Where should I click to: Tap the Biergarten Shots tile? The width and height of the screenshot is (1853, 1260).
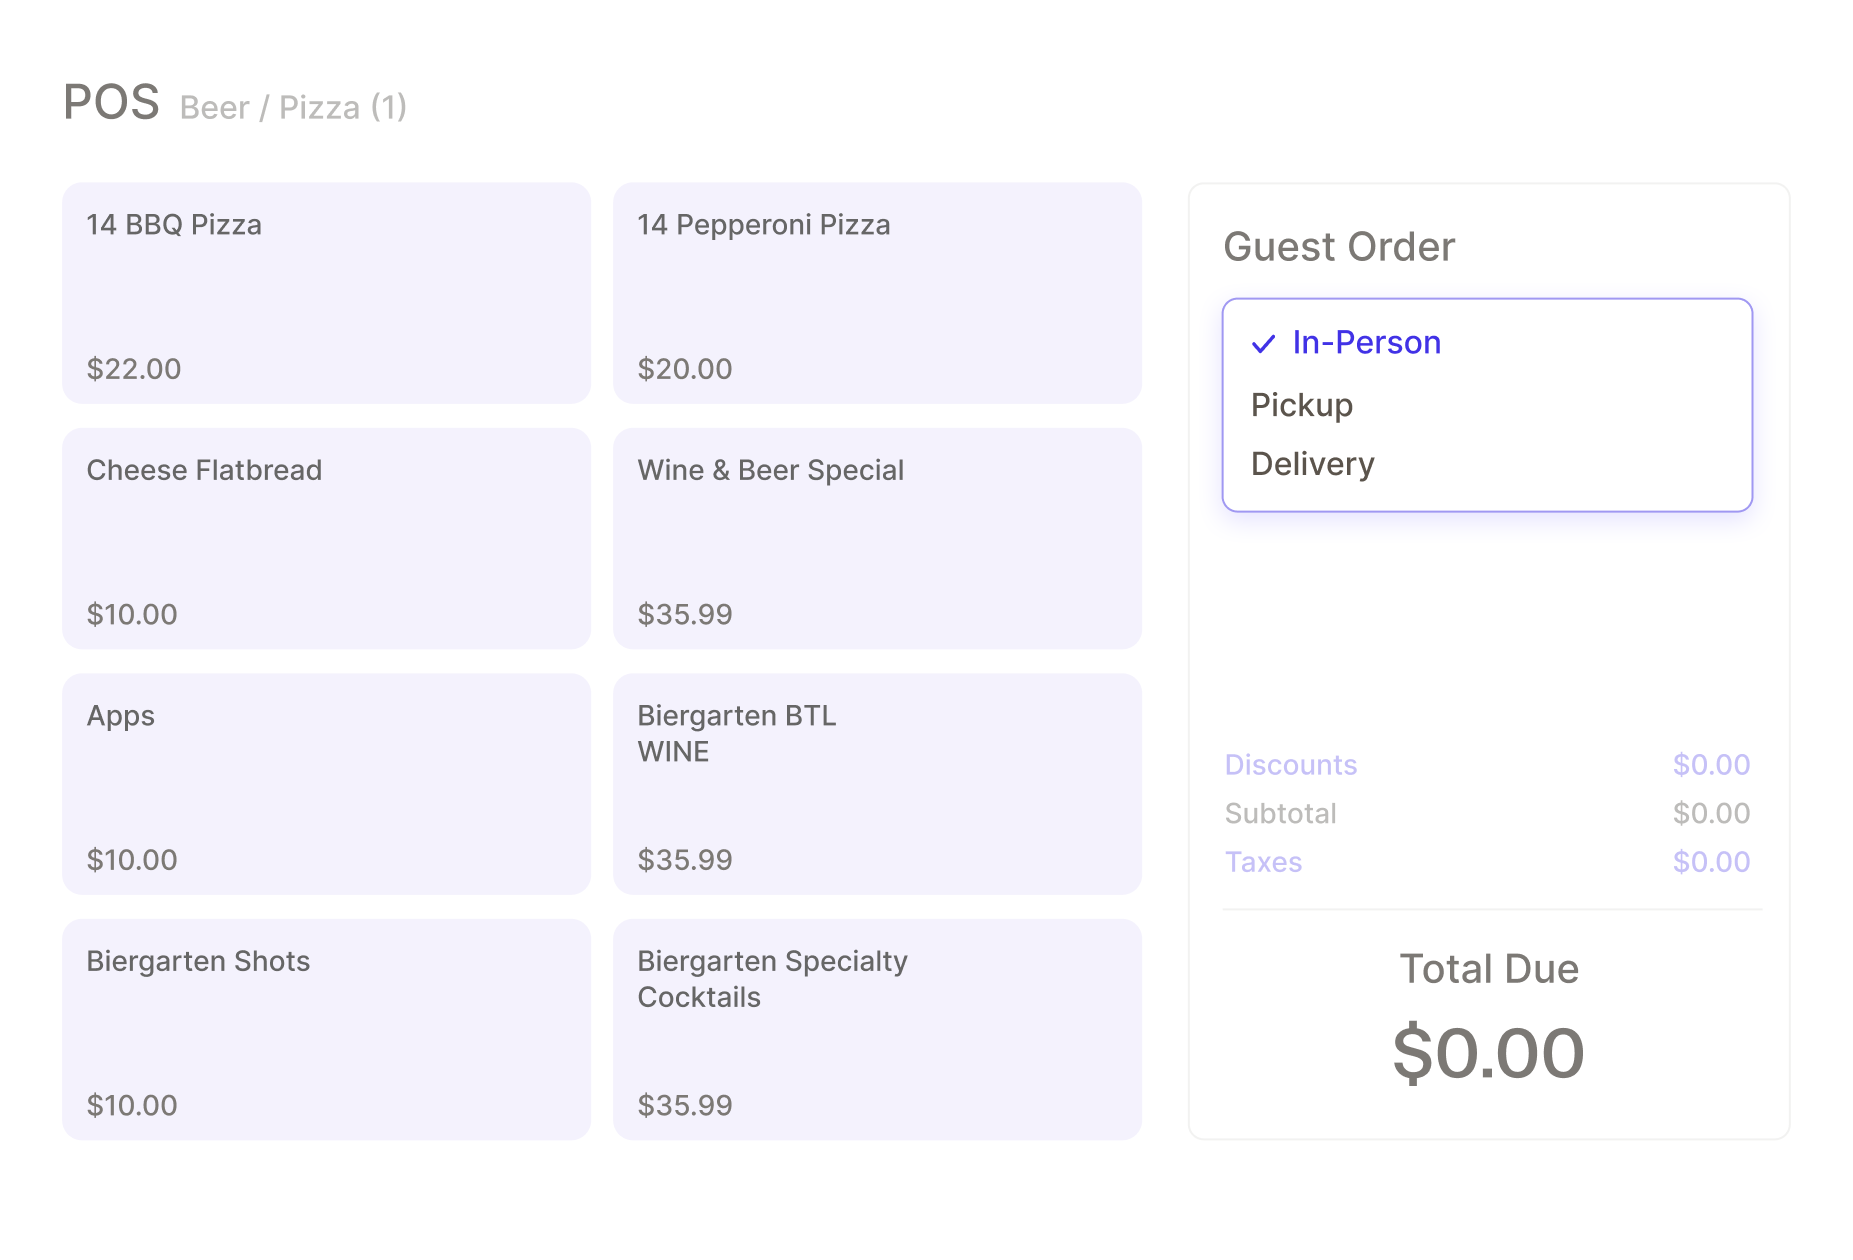pyautogui.click(x=326, y=1029)
